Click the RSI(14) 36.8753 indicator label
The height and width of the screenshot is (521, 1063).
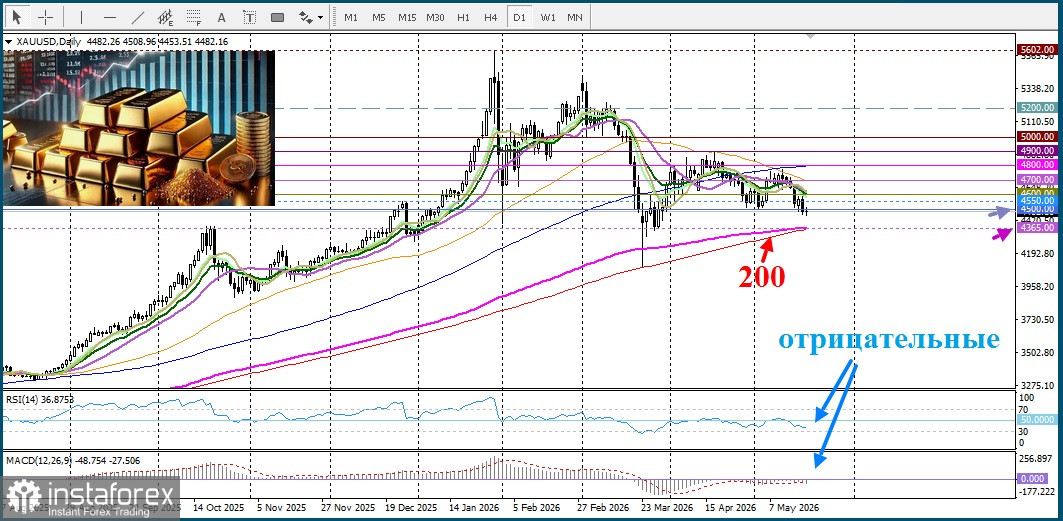40,400
